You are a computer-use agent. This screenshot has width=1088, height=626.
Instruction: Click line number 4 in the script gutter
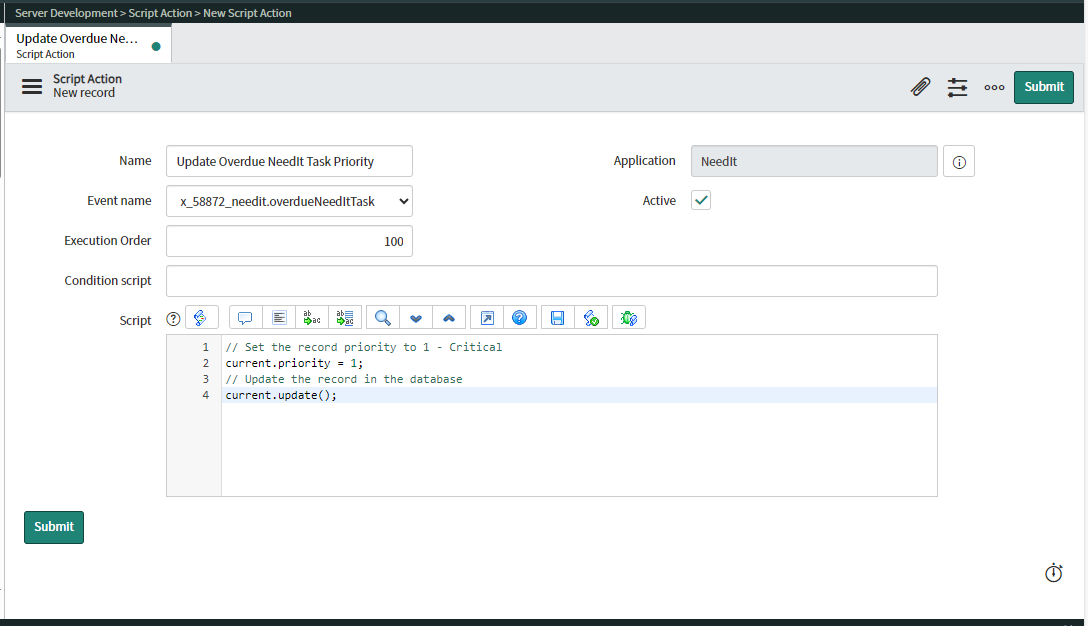coord(205,395)
